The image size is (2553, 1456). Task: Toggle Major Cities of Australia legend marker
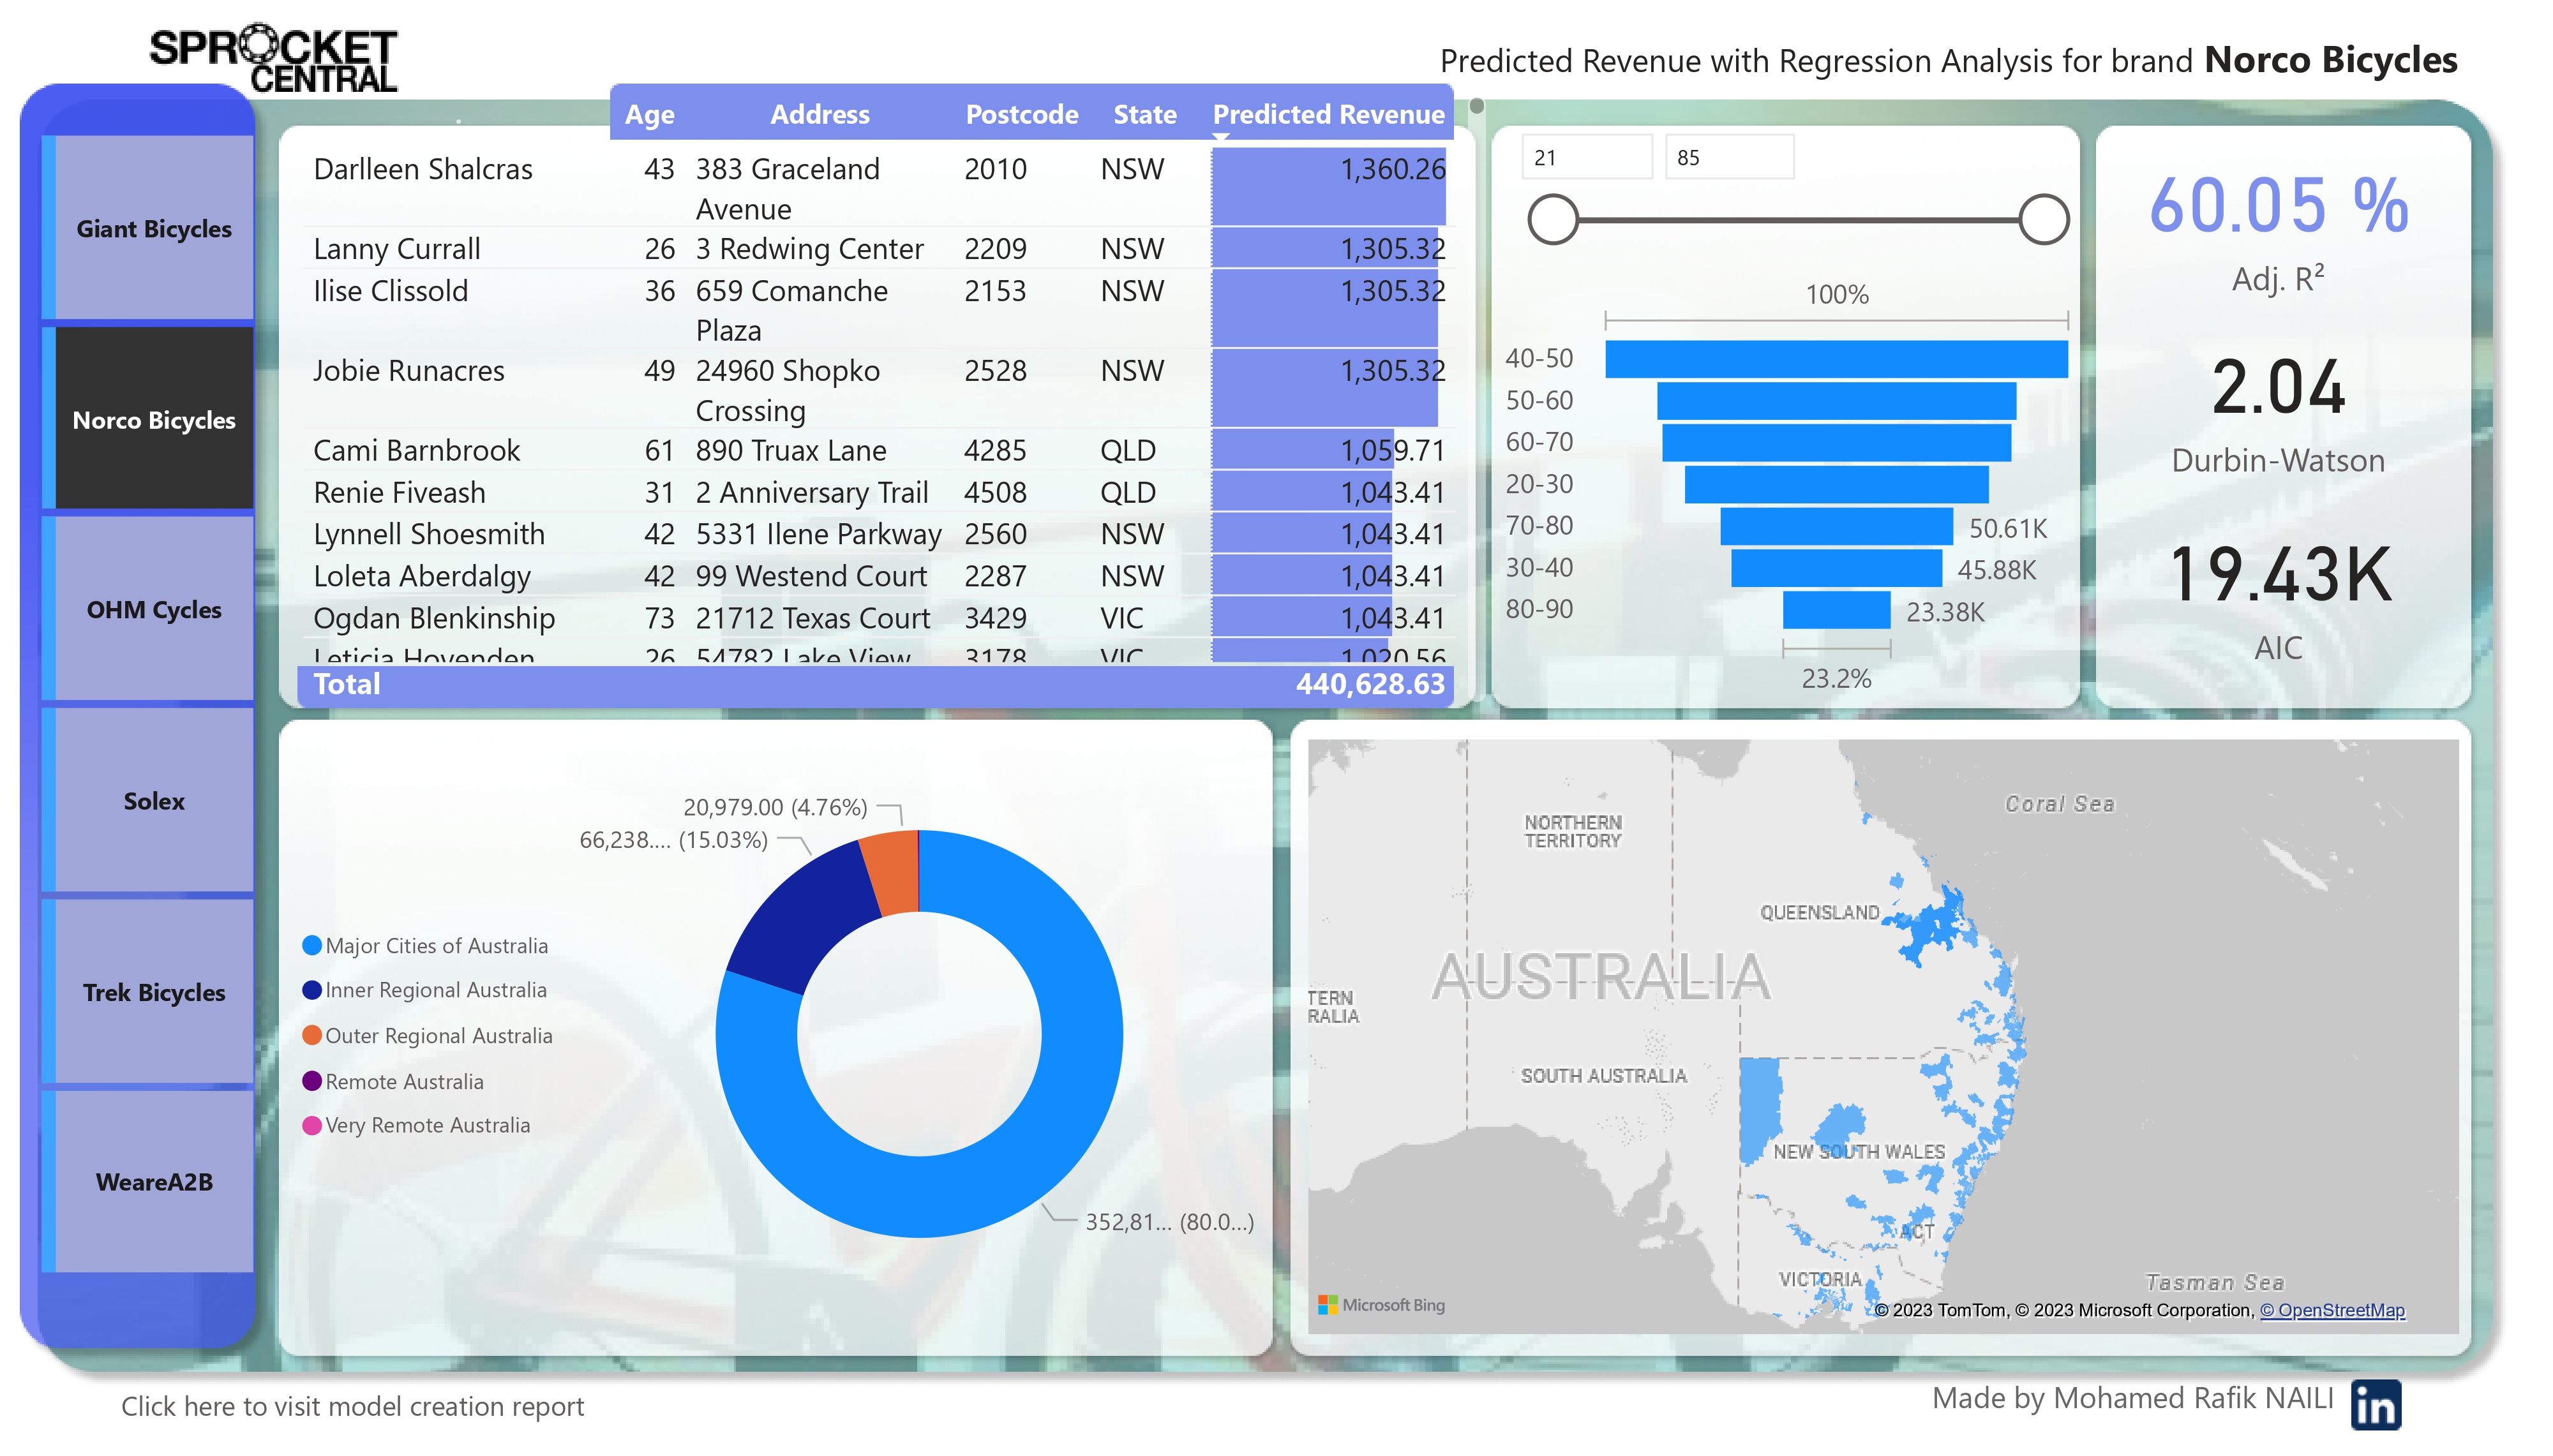pos(312,945)
